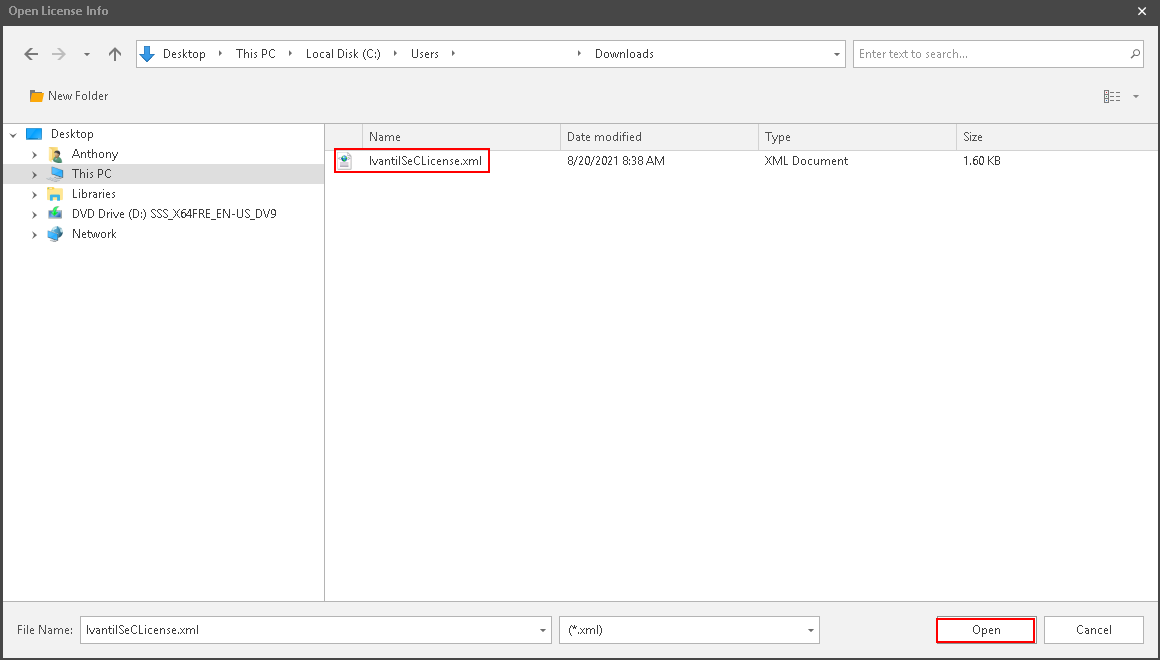The height and width of the screenshot is (660, 1160).
Task: Collapse the Desktop tree node
Action: click(x=13, y=133)
